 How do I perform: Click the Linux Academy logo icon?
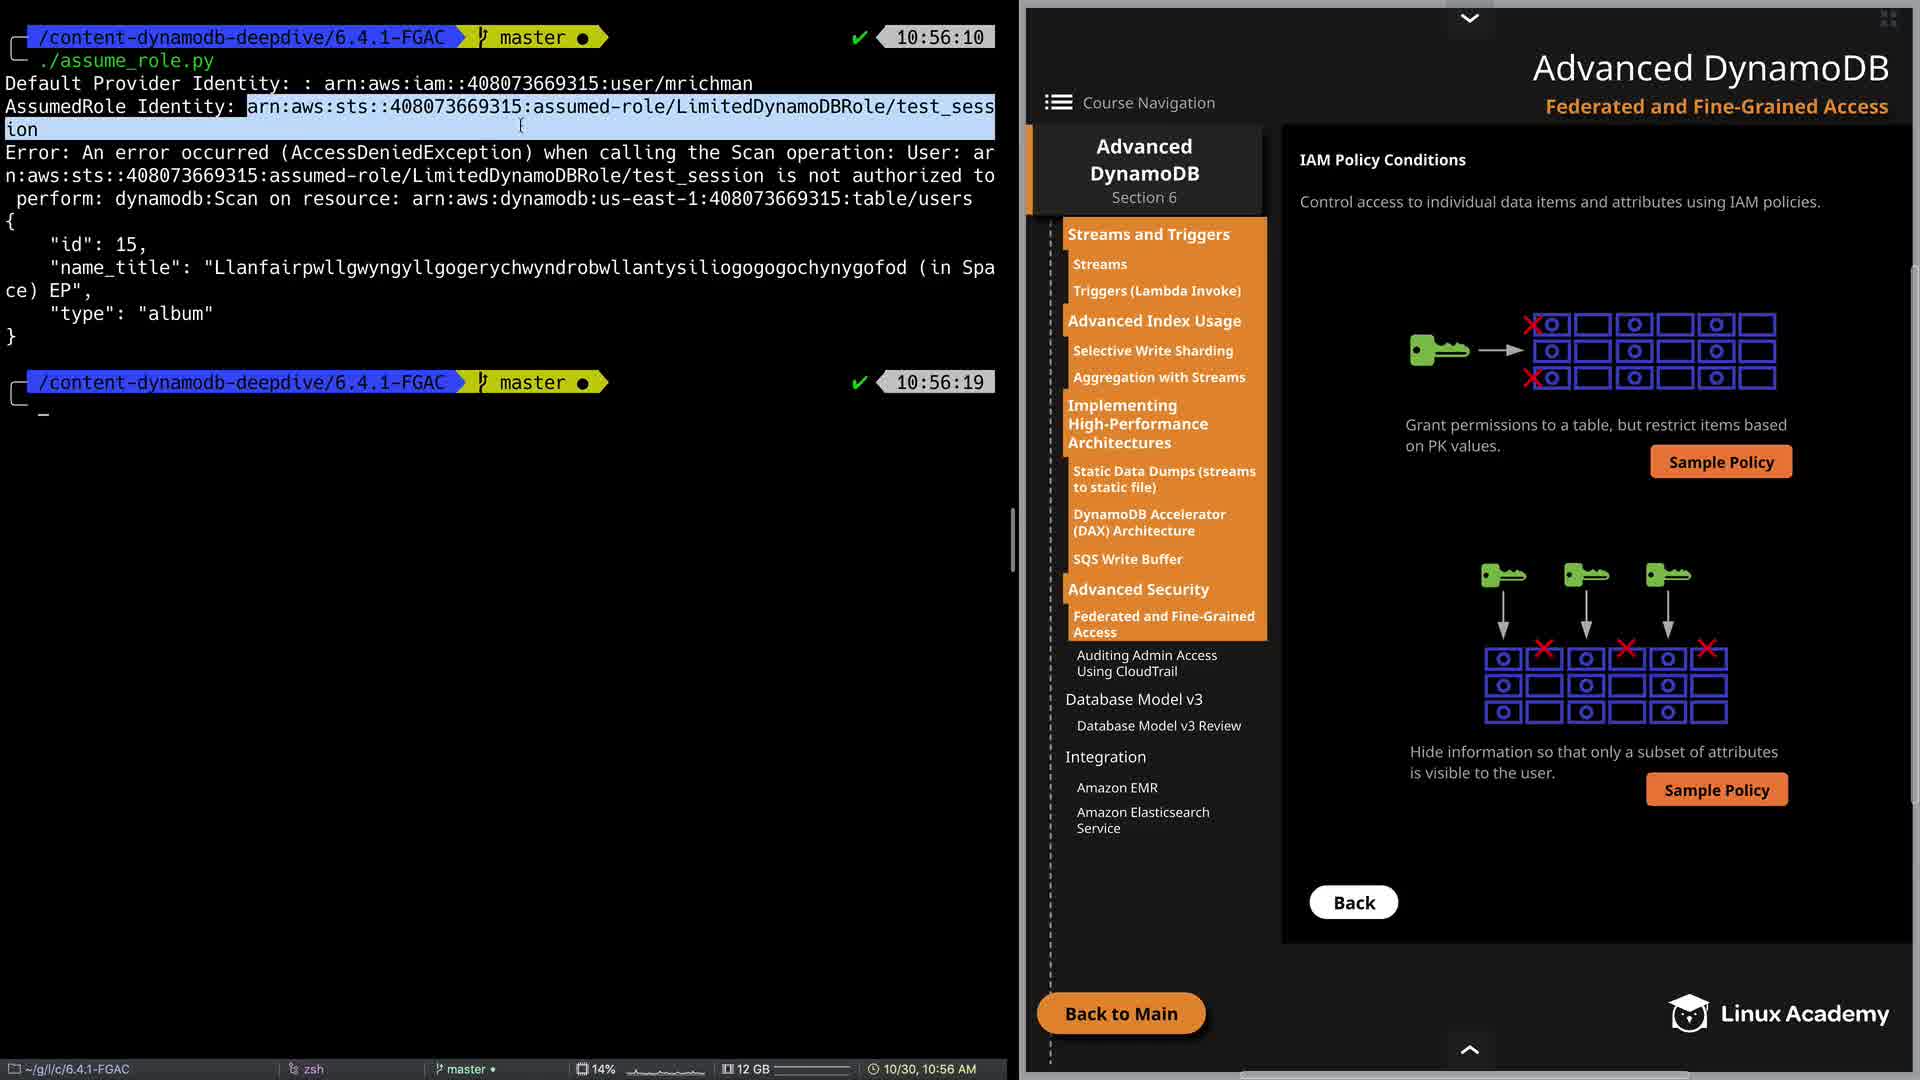(1689, 1013)
